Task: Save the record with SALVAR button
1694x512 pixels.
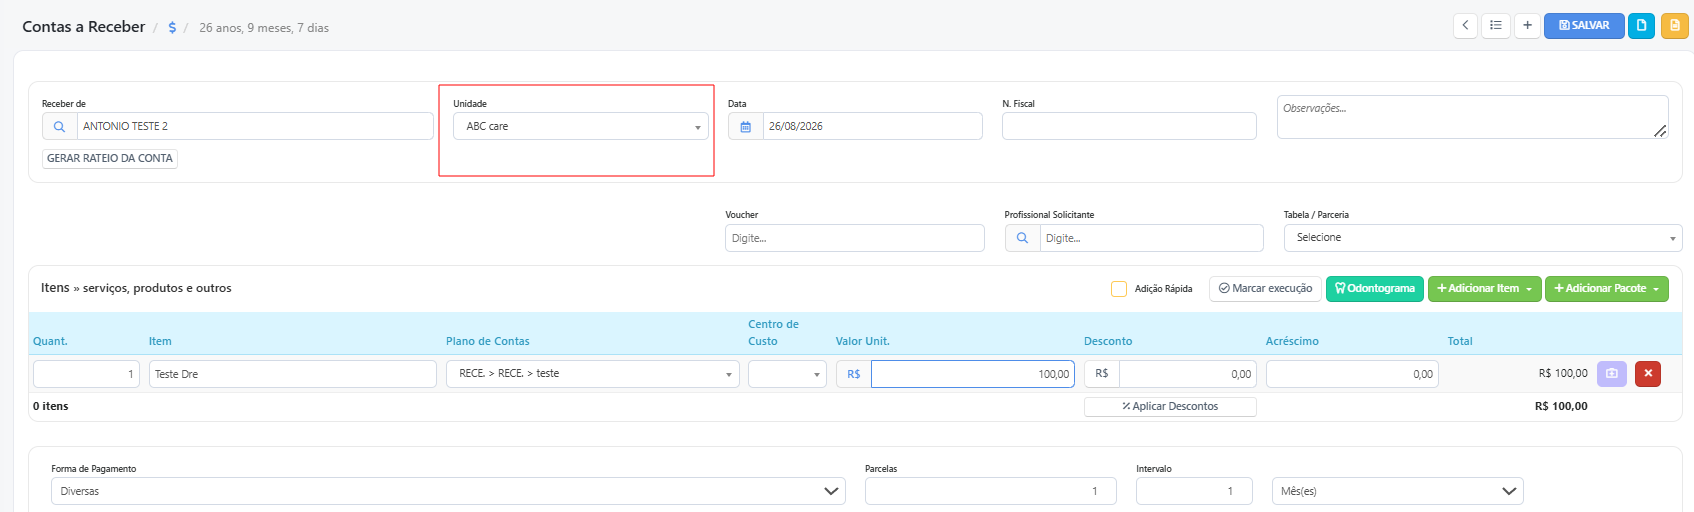Action: click(x=1584, y=25)
